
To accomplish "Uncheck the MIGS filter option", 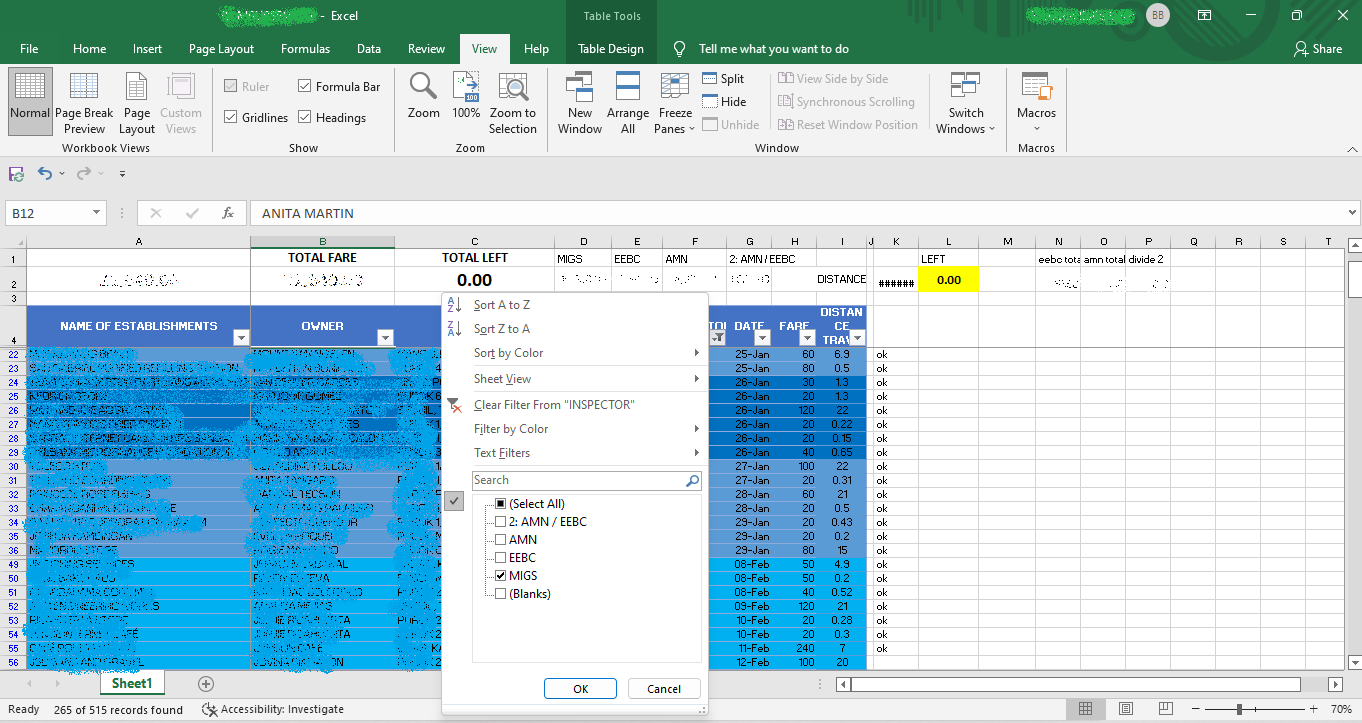I will tap(500, 576).
